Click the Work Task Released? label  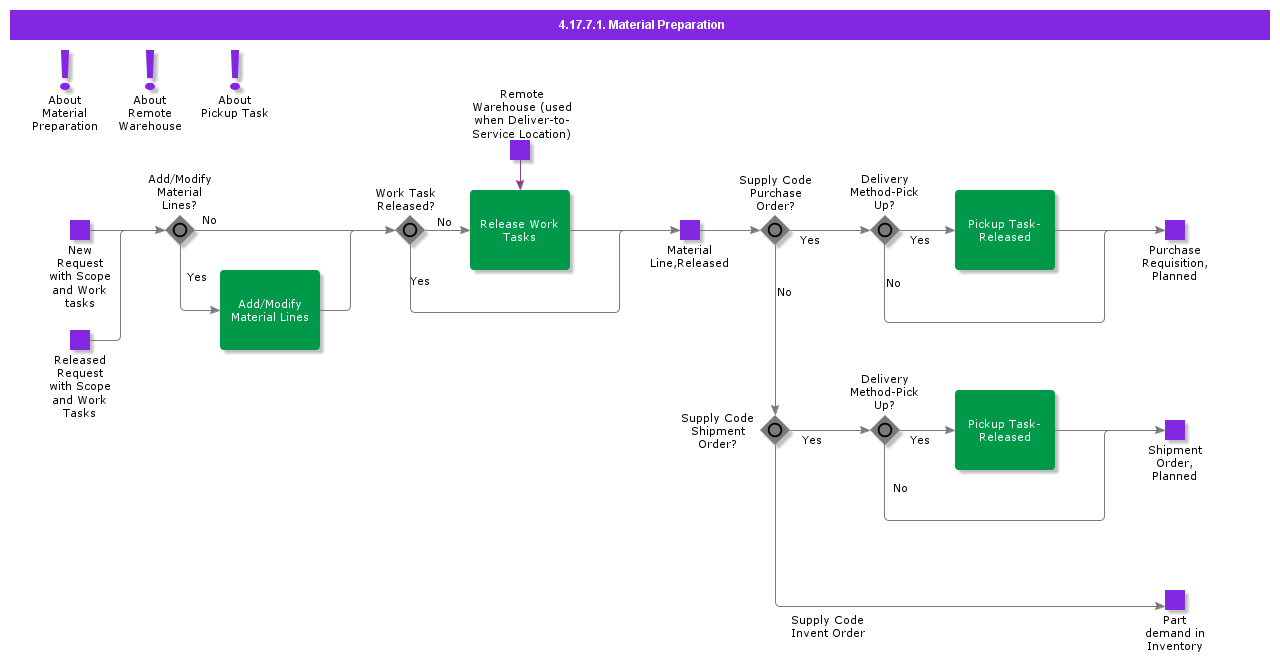[405, 200]
